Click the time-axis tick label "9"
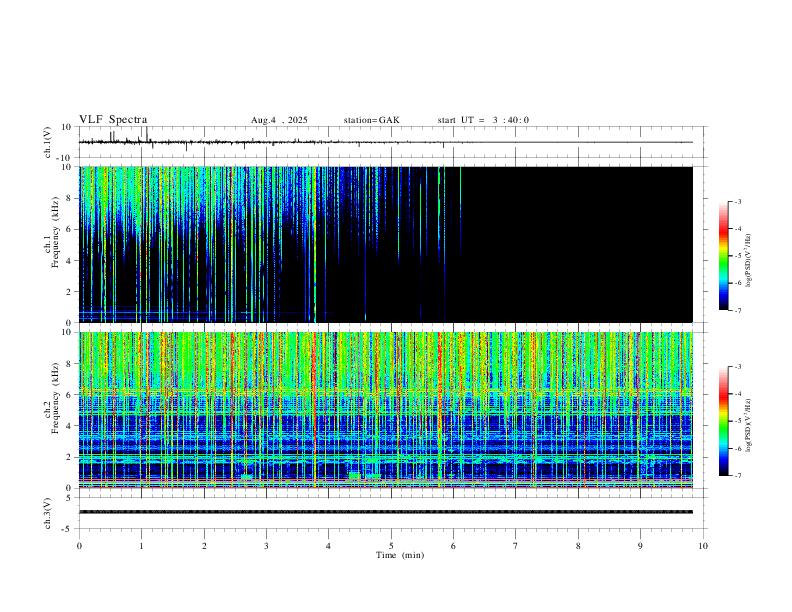The height and width of the screenshot is (612, 792). (x=640, y=546)
